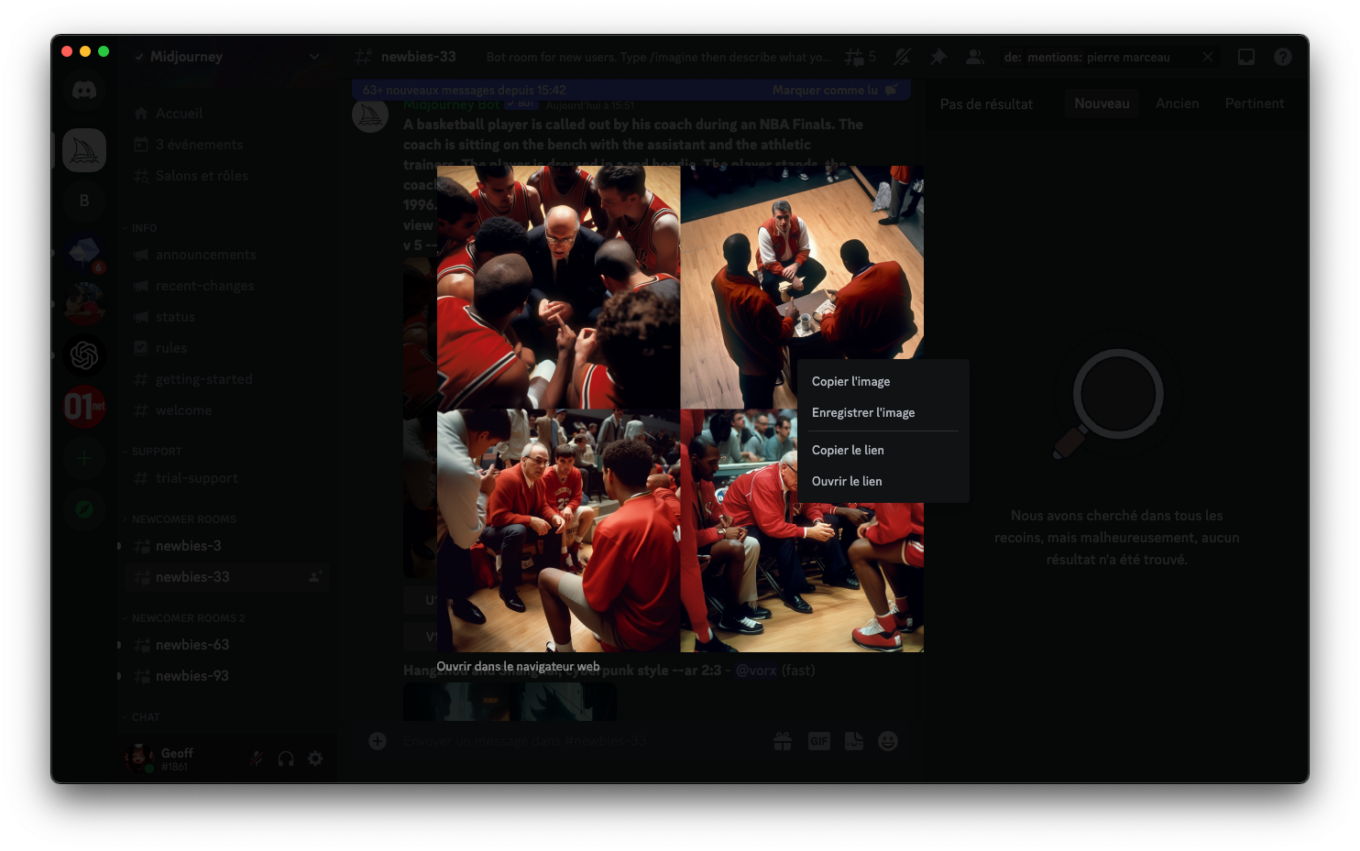
Task: Click the pinned messages pin icon
Action: click(x=937, y=57)
